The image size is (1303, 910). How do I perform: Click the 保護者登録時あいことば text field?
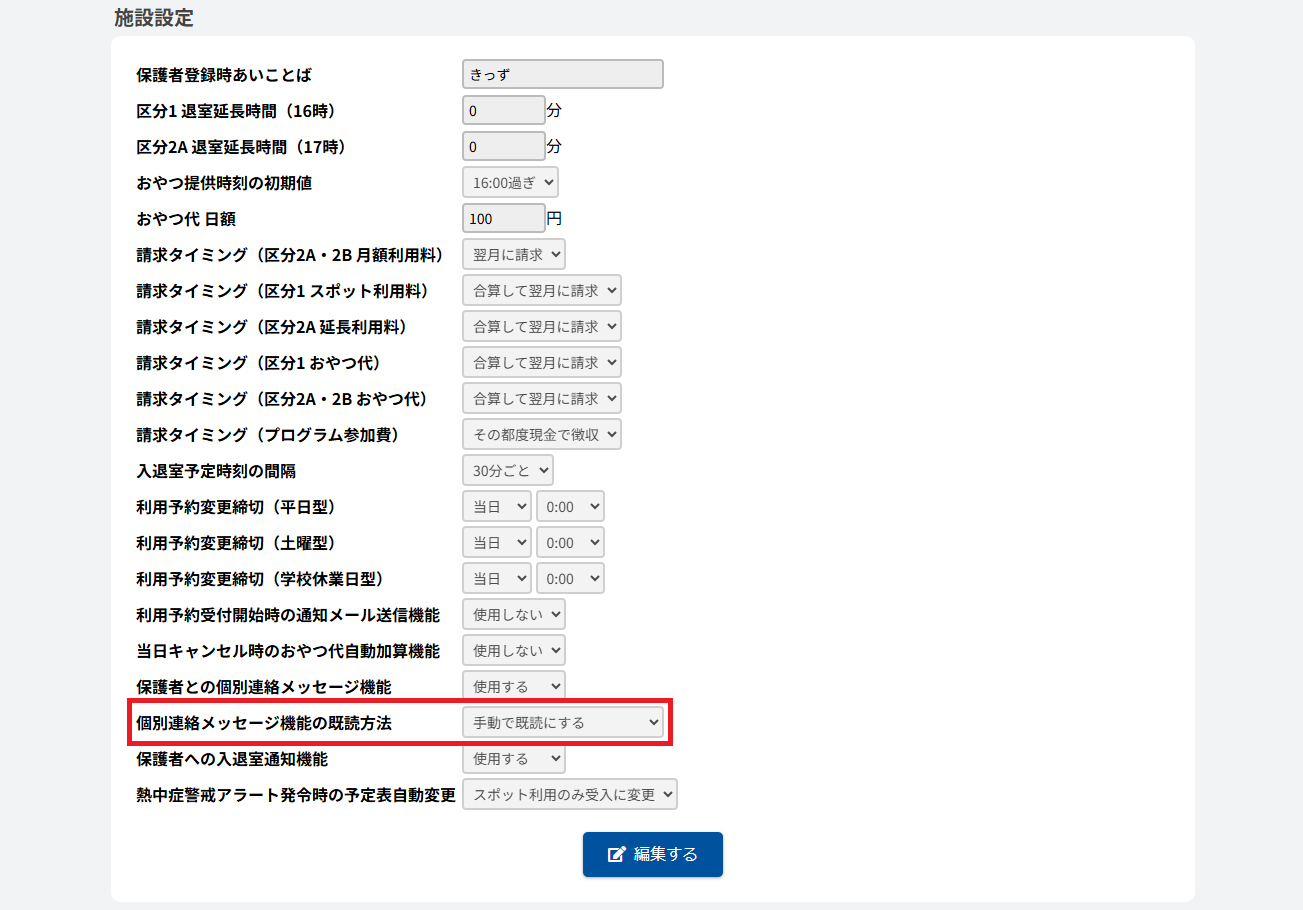pos(562,75)
